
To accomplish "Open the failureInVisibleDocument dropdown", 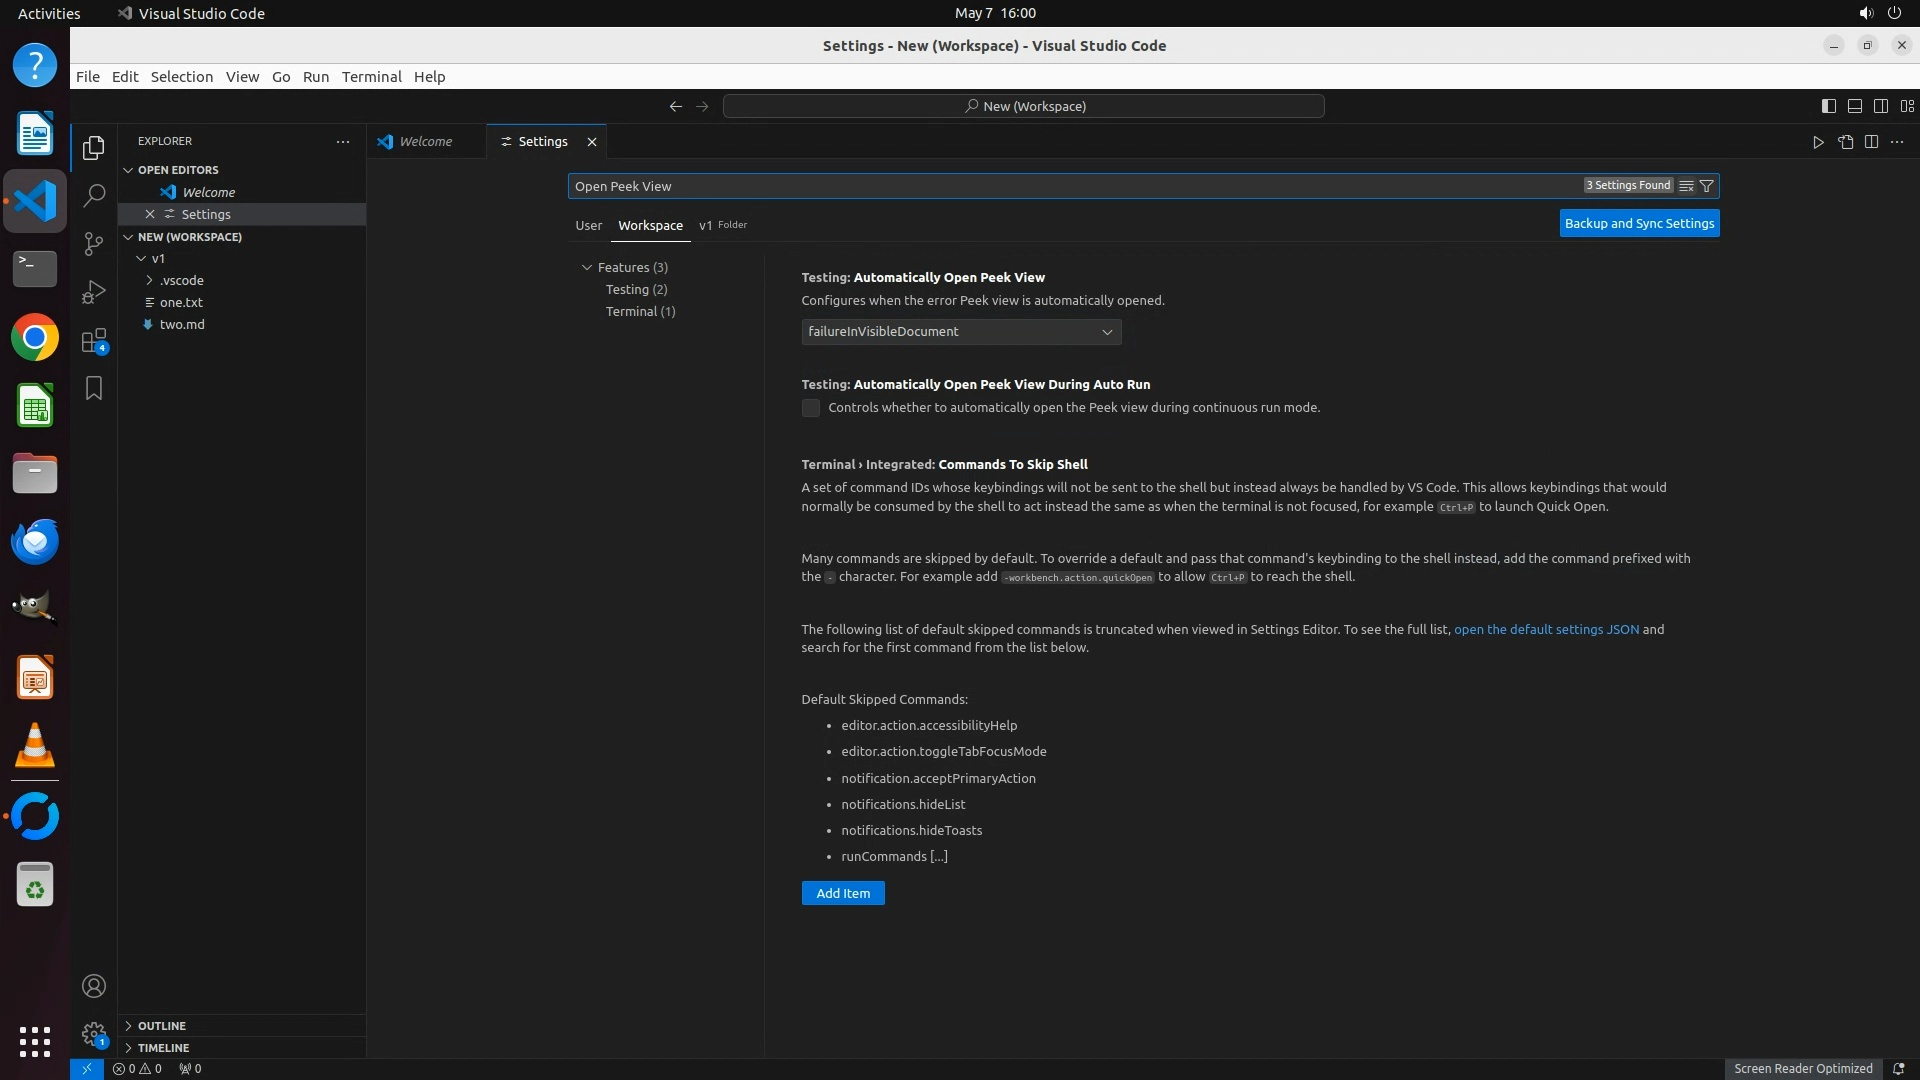I will (x=960, y=332).
